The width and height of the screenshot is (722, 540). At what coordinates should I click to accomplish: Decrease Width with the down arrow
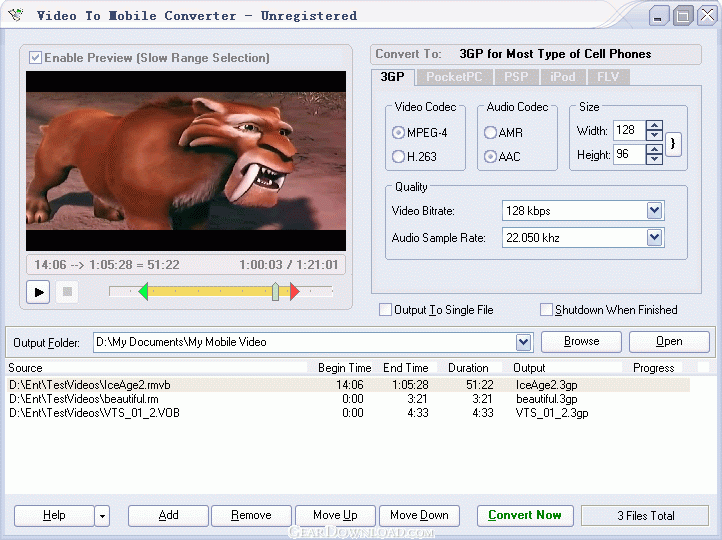point(654,135)
